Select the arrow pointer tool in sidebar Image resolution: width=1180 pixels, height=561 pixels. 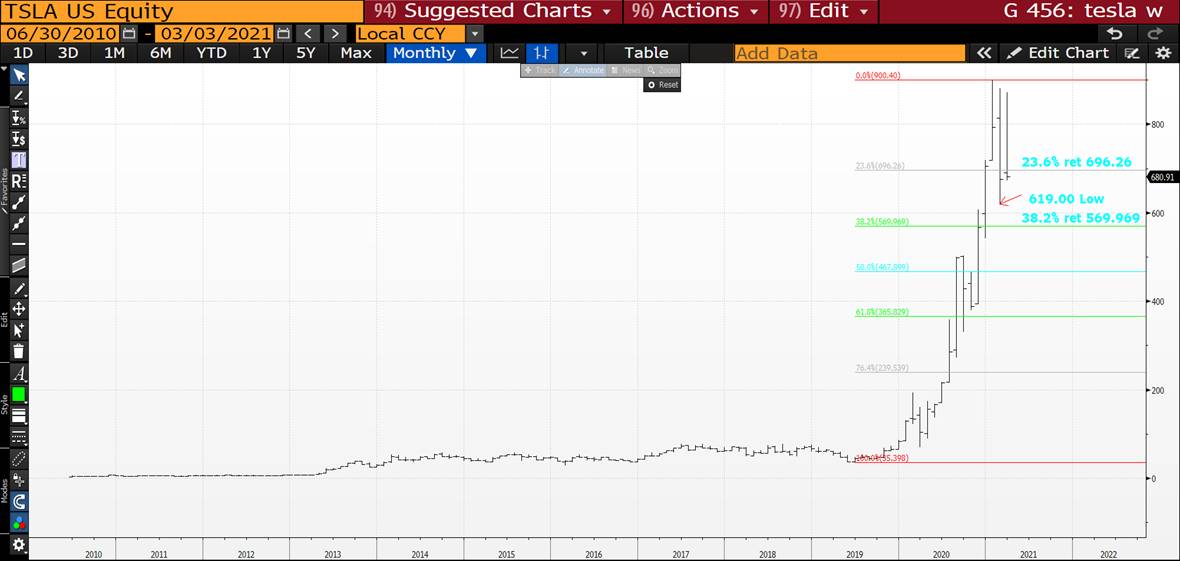[x=19, y=75]
